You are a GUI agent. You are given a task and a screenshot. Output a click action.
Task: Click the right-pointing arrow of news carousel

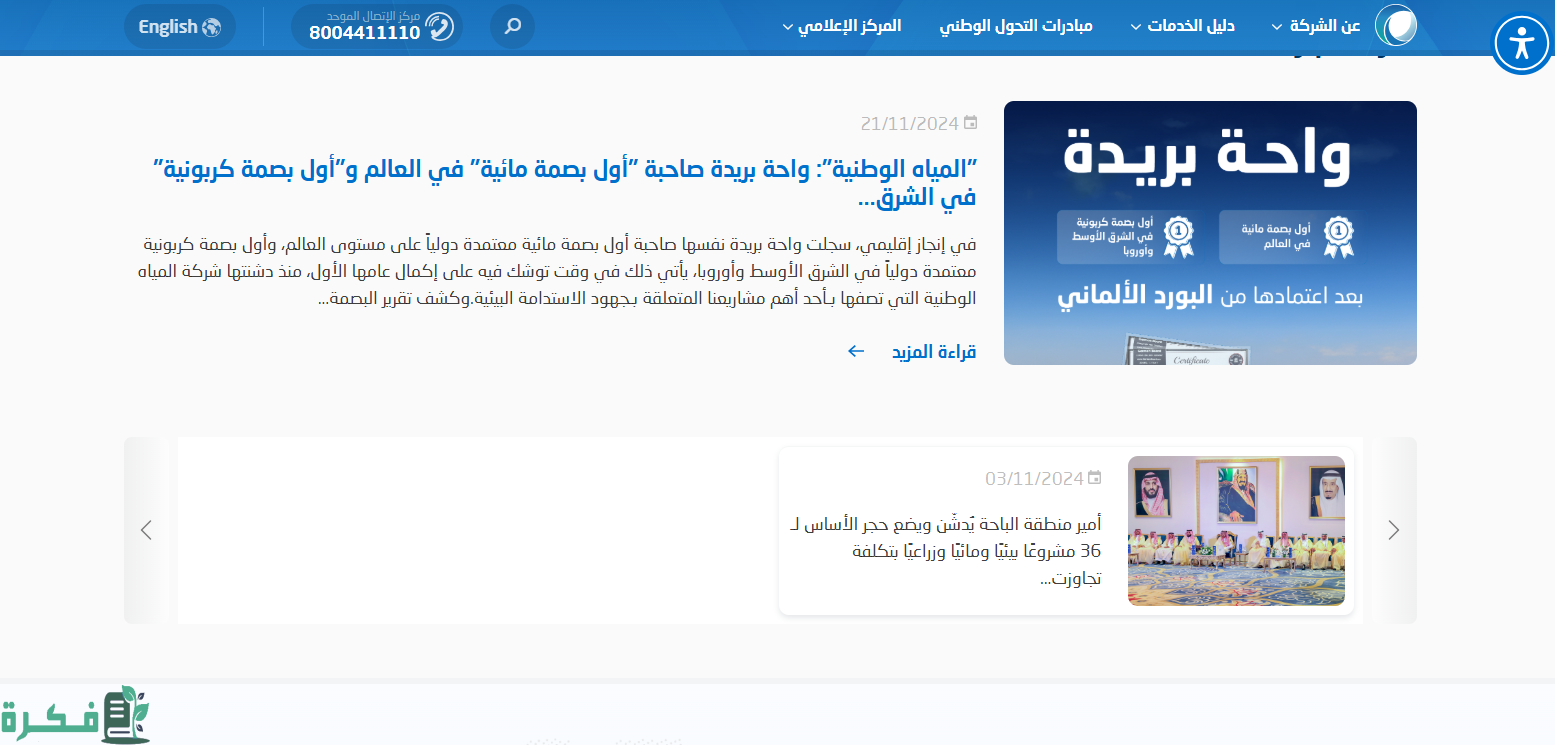[1393, 530]
